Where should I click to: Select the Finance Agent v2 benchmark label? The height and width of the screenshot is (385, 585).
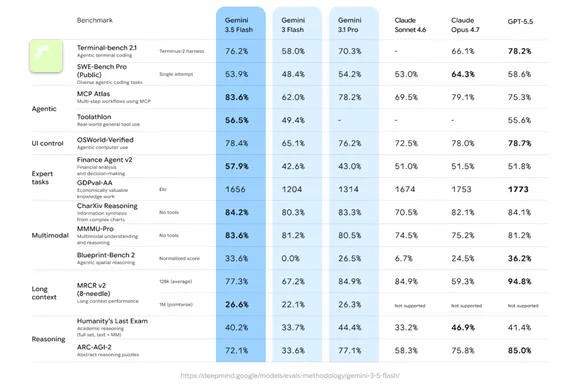pyautogui.click(x=104, y=160)
